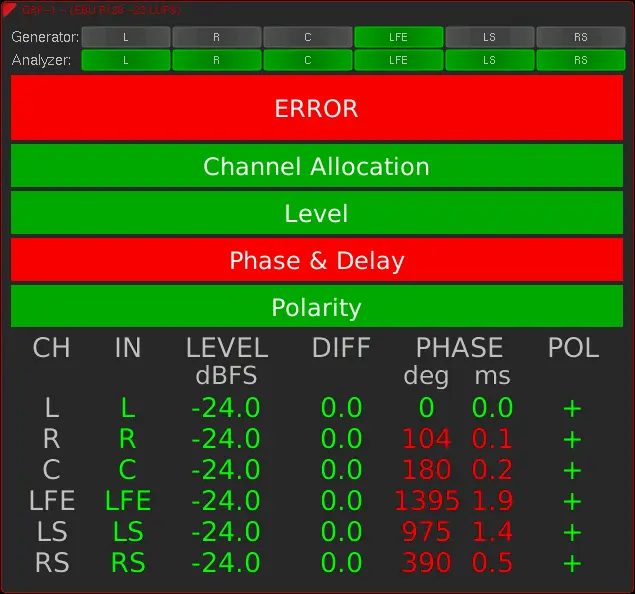Click the LFE phase value 1395
The image size is (635, 594).
[427, 501]
